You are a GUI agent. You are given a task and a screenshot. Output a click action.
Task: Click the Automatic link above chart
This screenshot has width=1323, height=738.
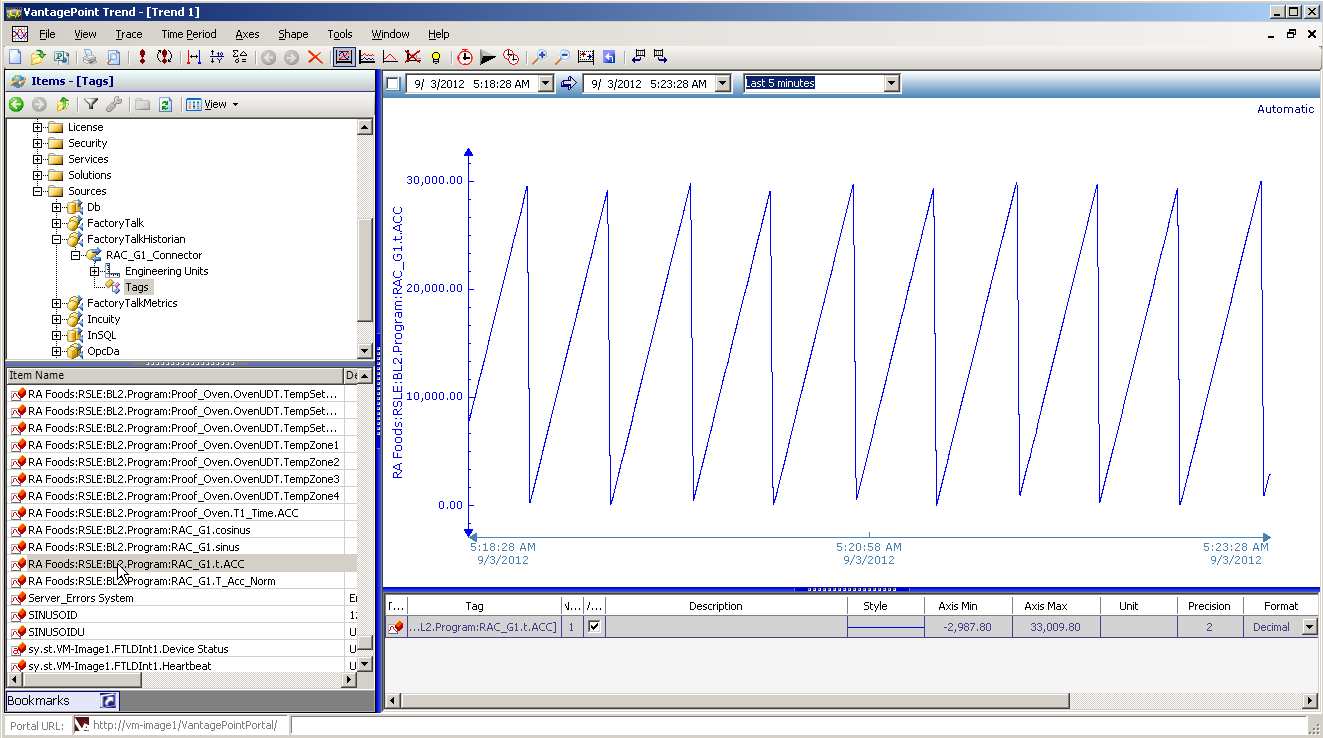[x=1285, y=109]
